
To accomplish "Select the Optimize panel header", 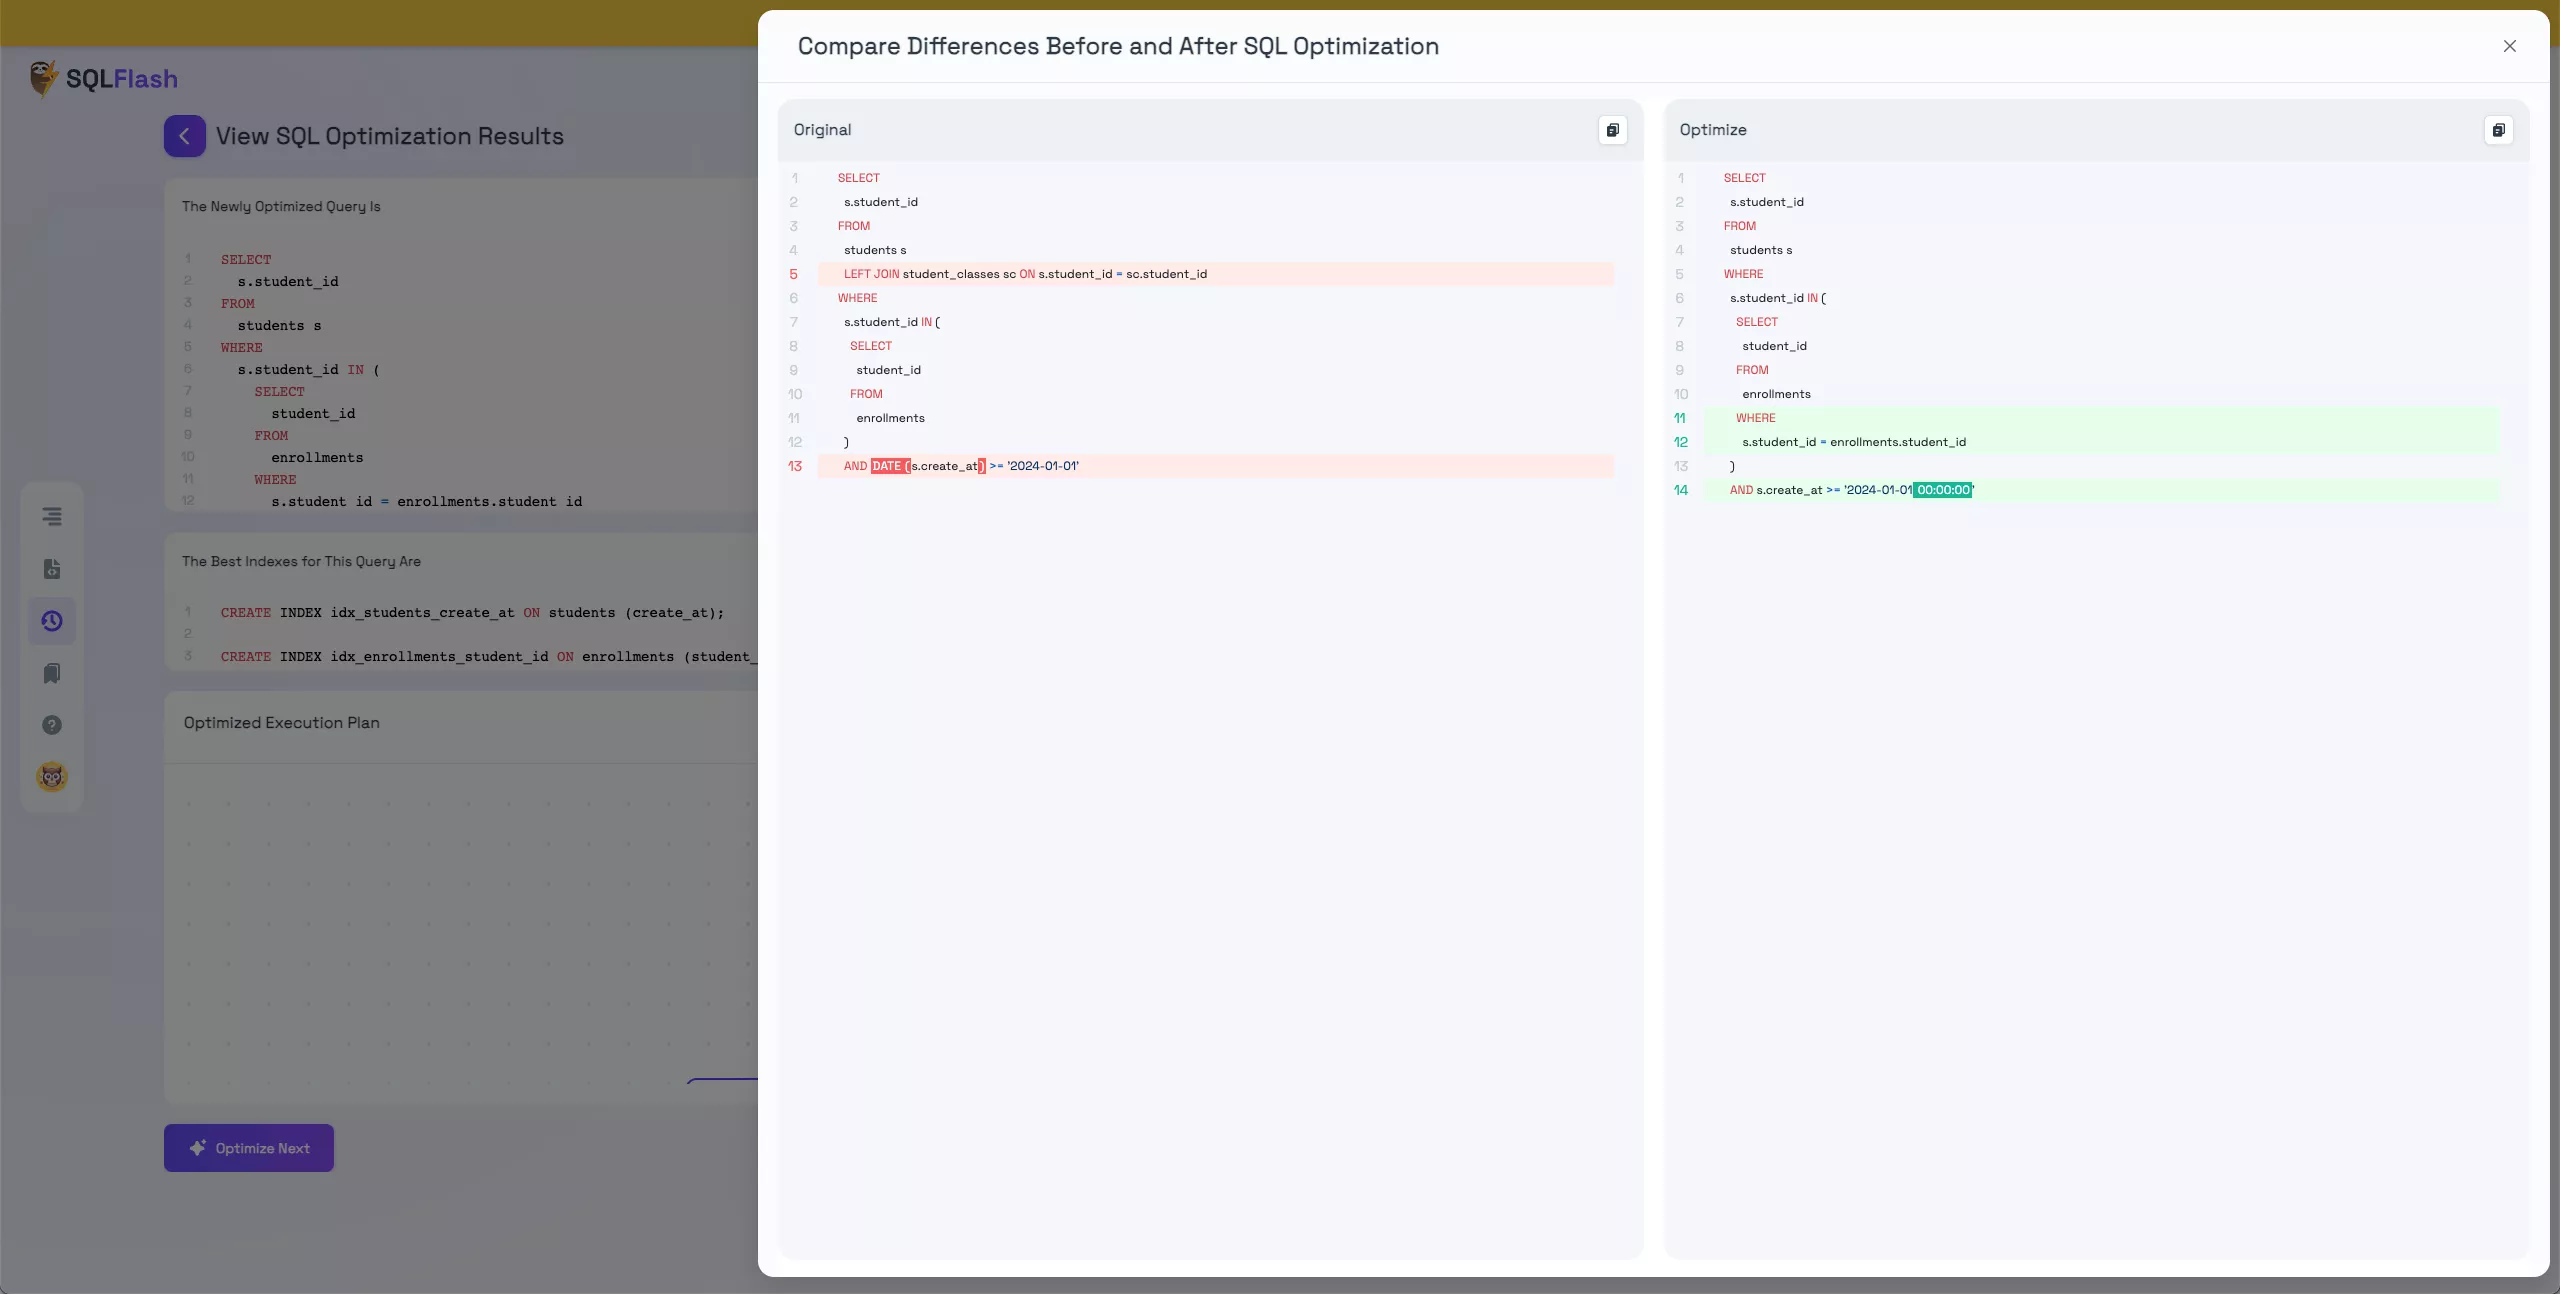I will coord(1712,129).
